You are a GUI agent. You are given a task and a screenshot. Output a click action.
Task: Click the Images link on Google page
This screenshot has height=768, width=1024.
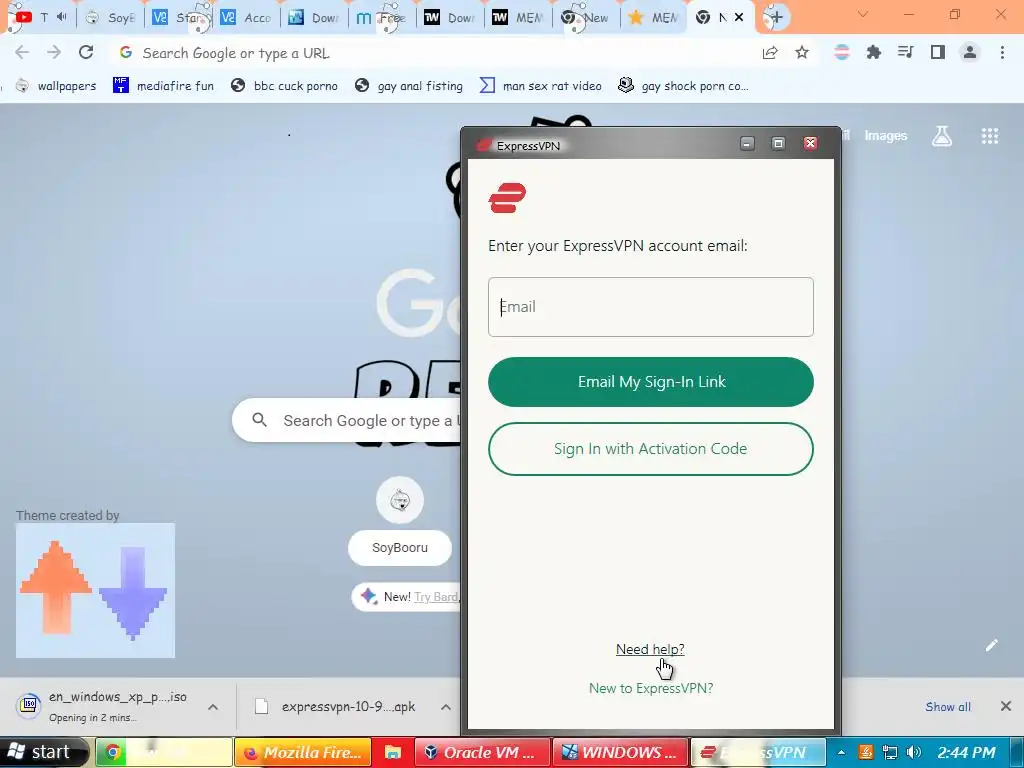point(886,136)
